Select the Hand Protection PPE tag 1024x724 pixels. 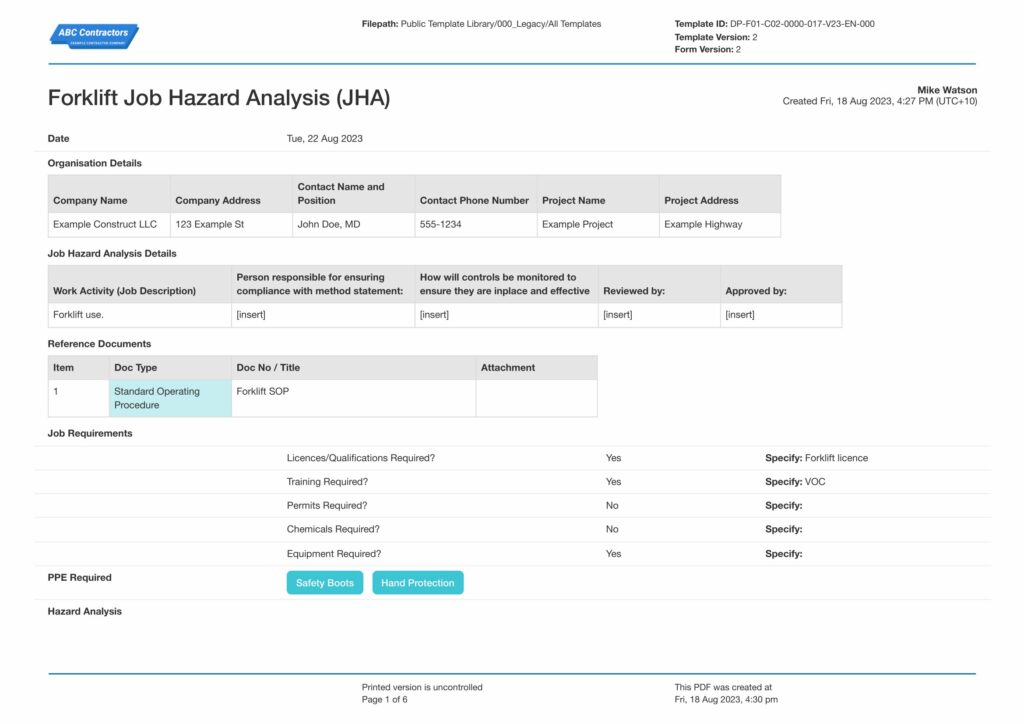pos(418,582)
